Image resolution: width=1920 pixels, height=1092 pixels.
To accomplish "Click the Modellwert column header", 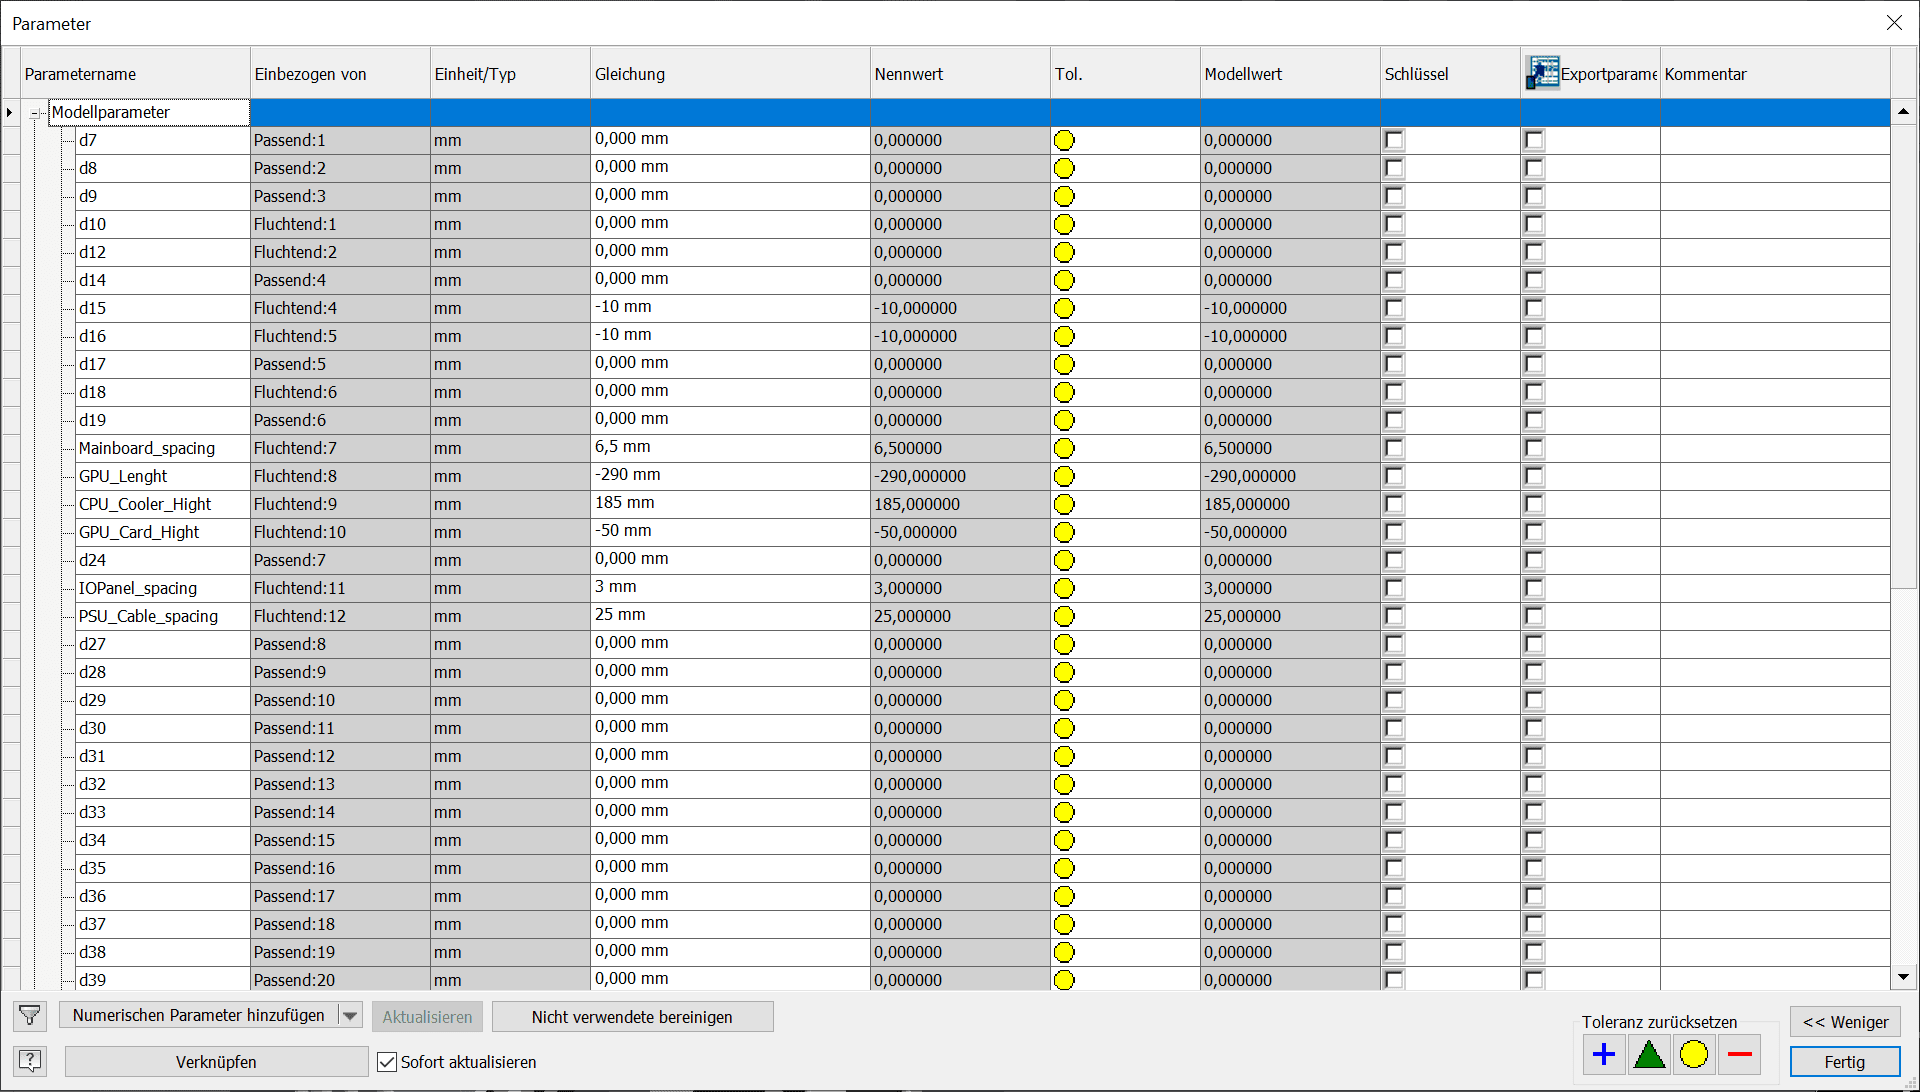I will 1290,74.
